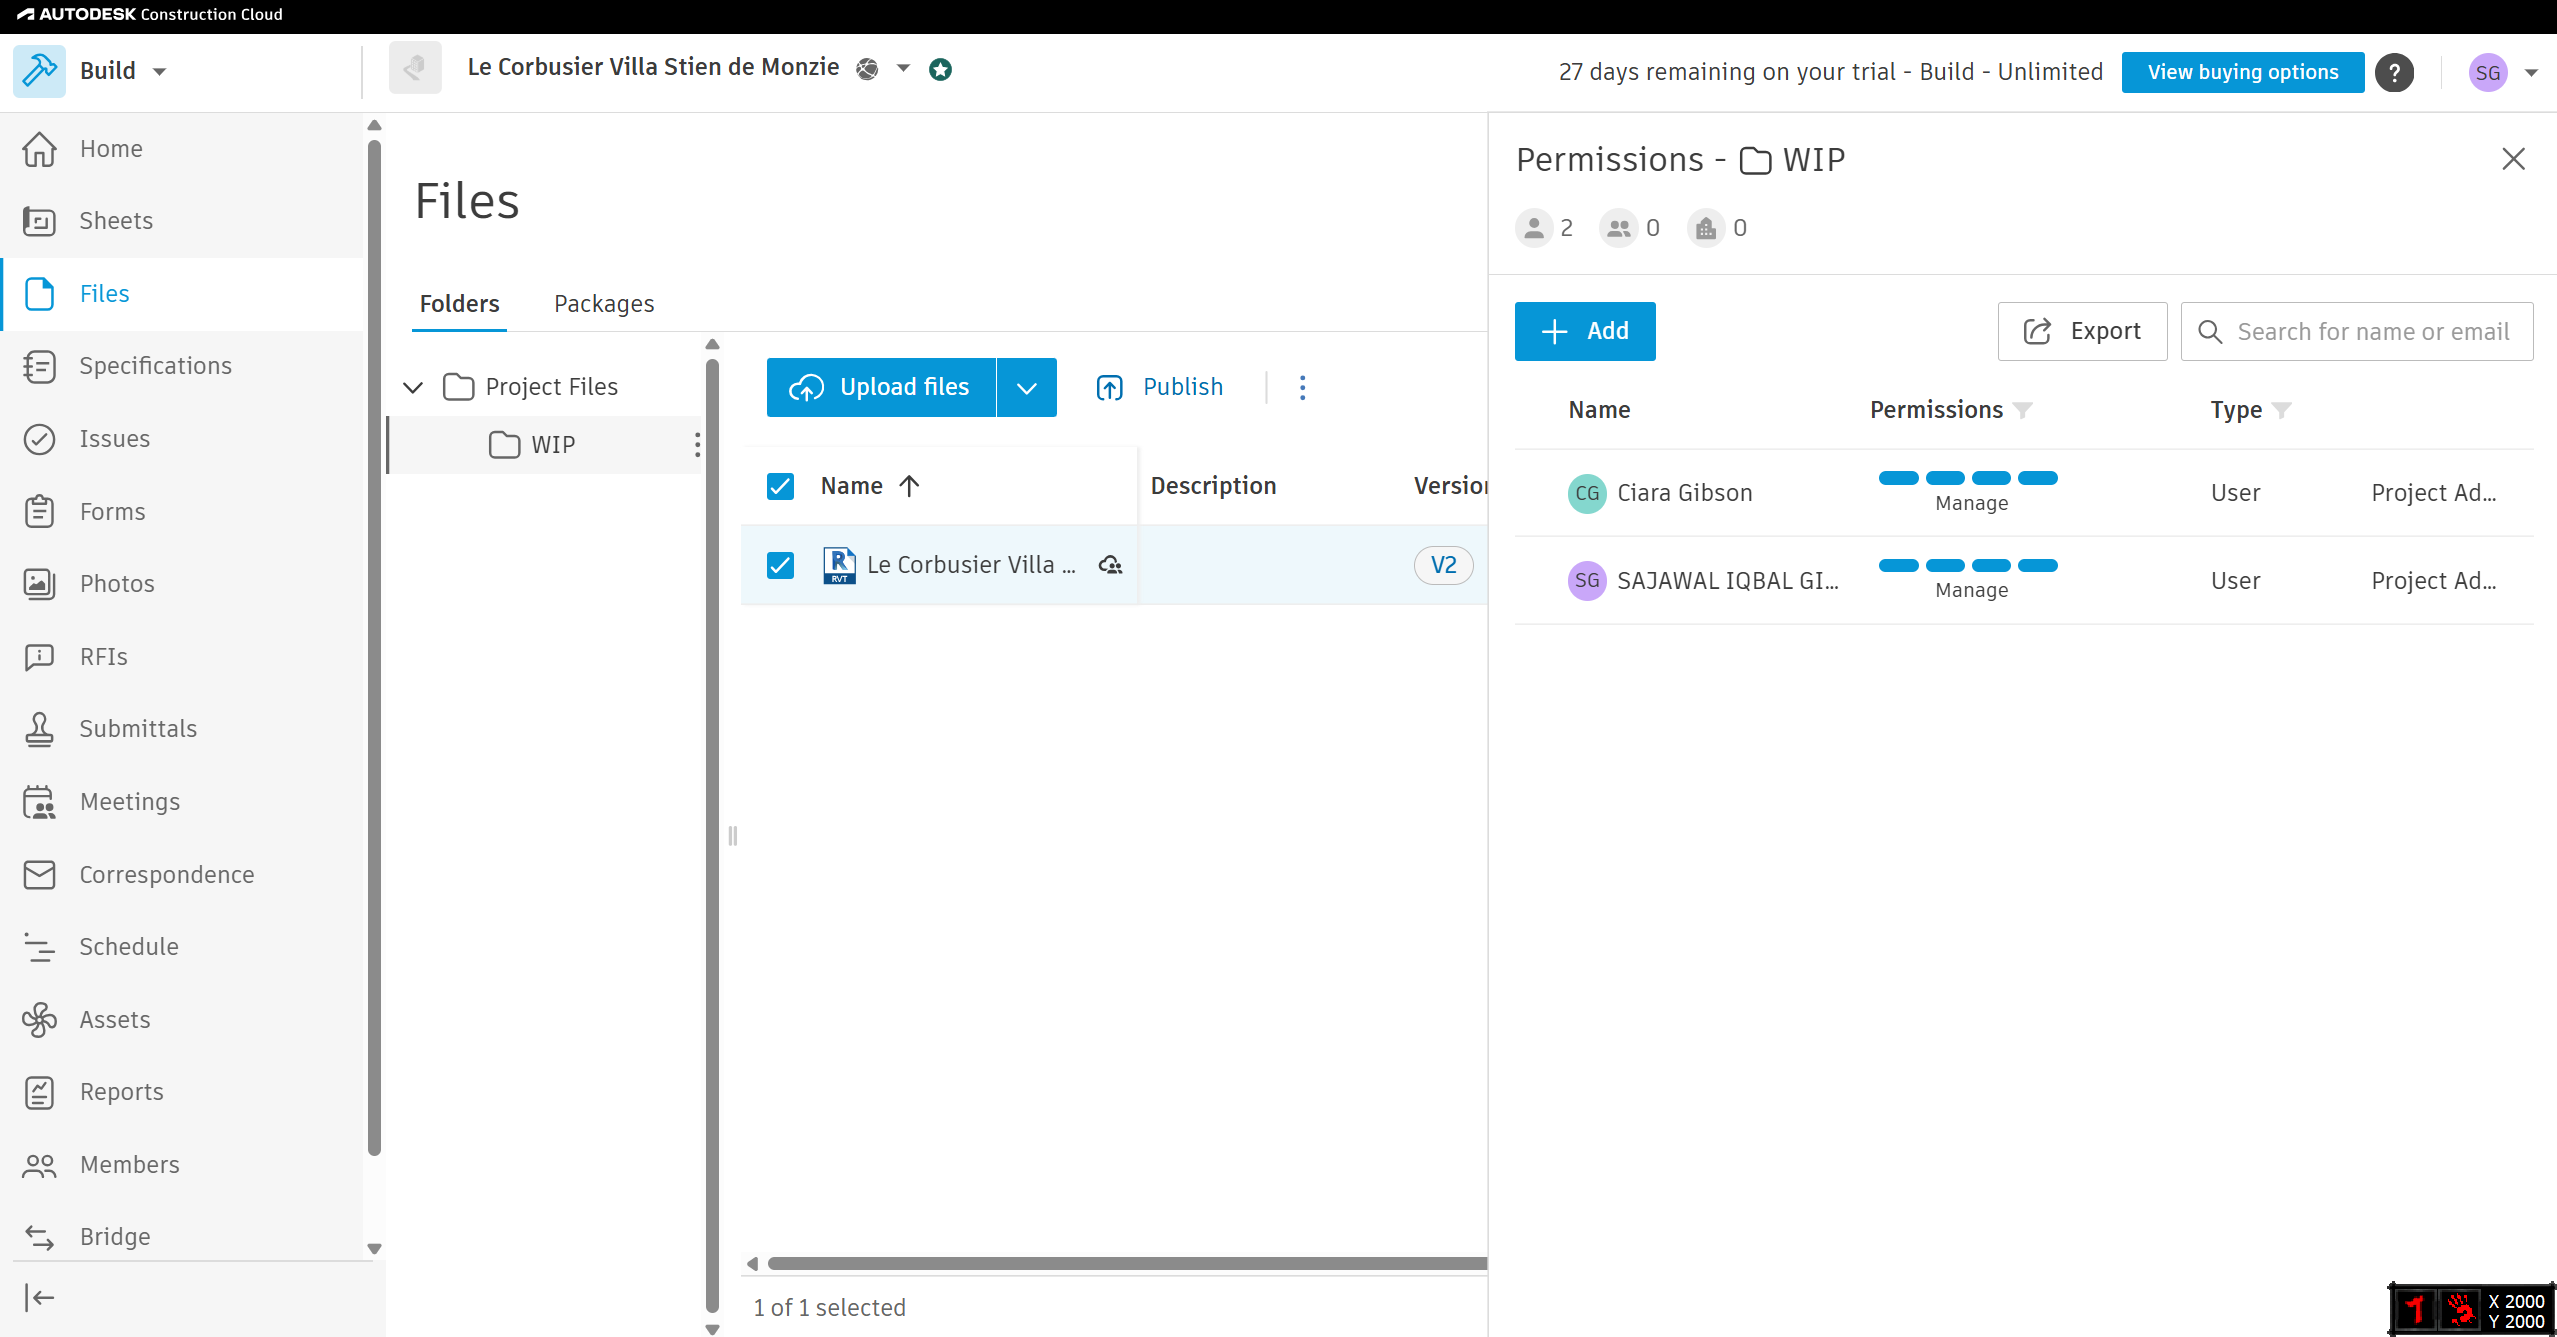Open Reports in the sidebar

click(121, 1092)
